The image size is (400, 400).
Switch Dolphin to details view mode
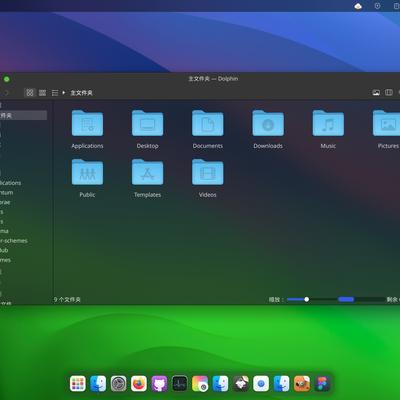(x=55, y=93)
